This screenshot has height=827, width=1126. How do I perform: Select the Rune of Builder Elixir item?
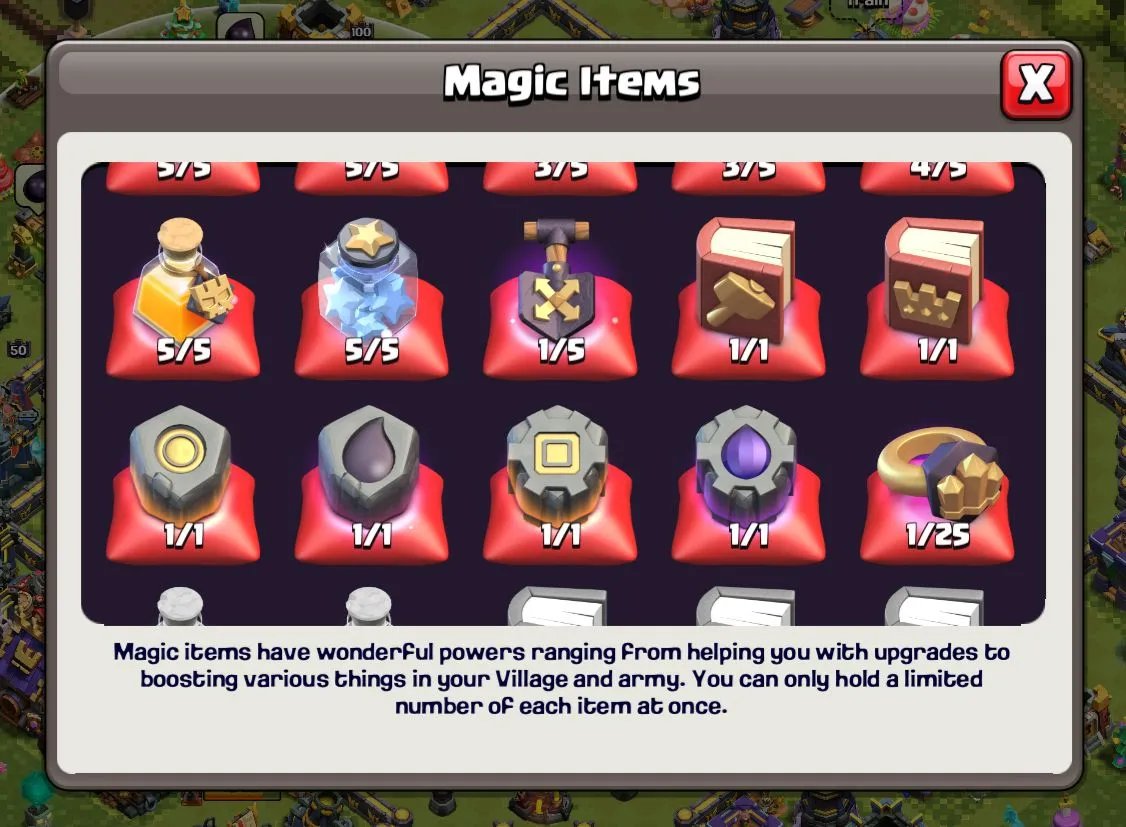[x=748, y=482]
